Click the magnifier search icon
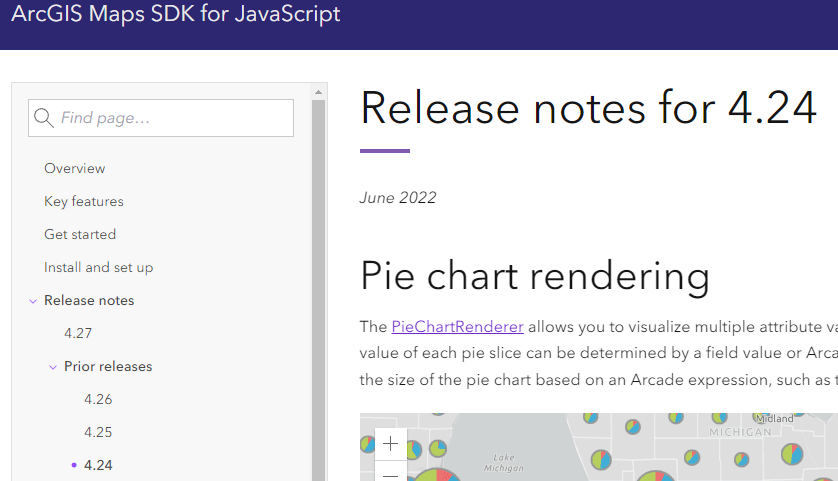838x481 pixels. (43, 118)
